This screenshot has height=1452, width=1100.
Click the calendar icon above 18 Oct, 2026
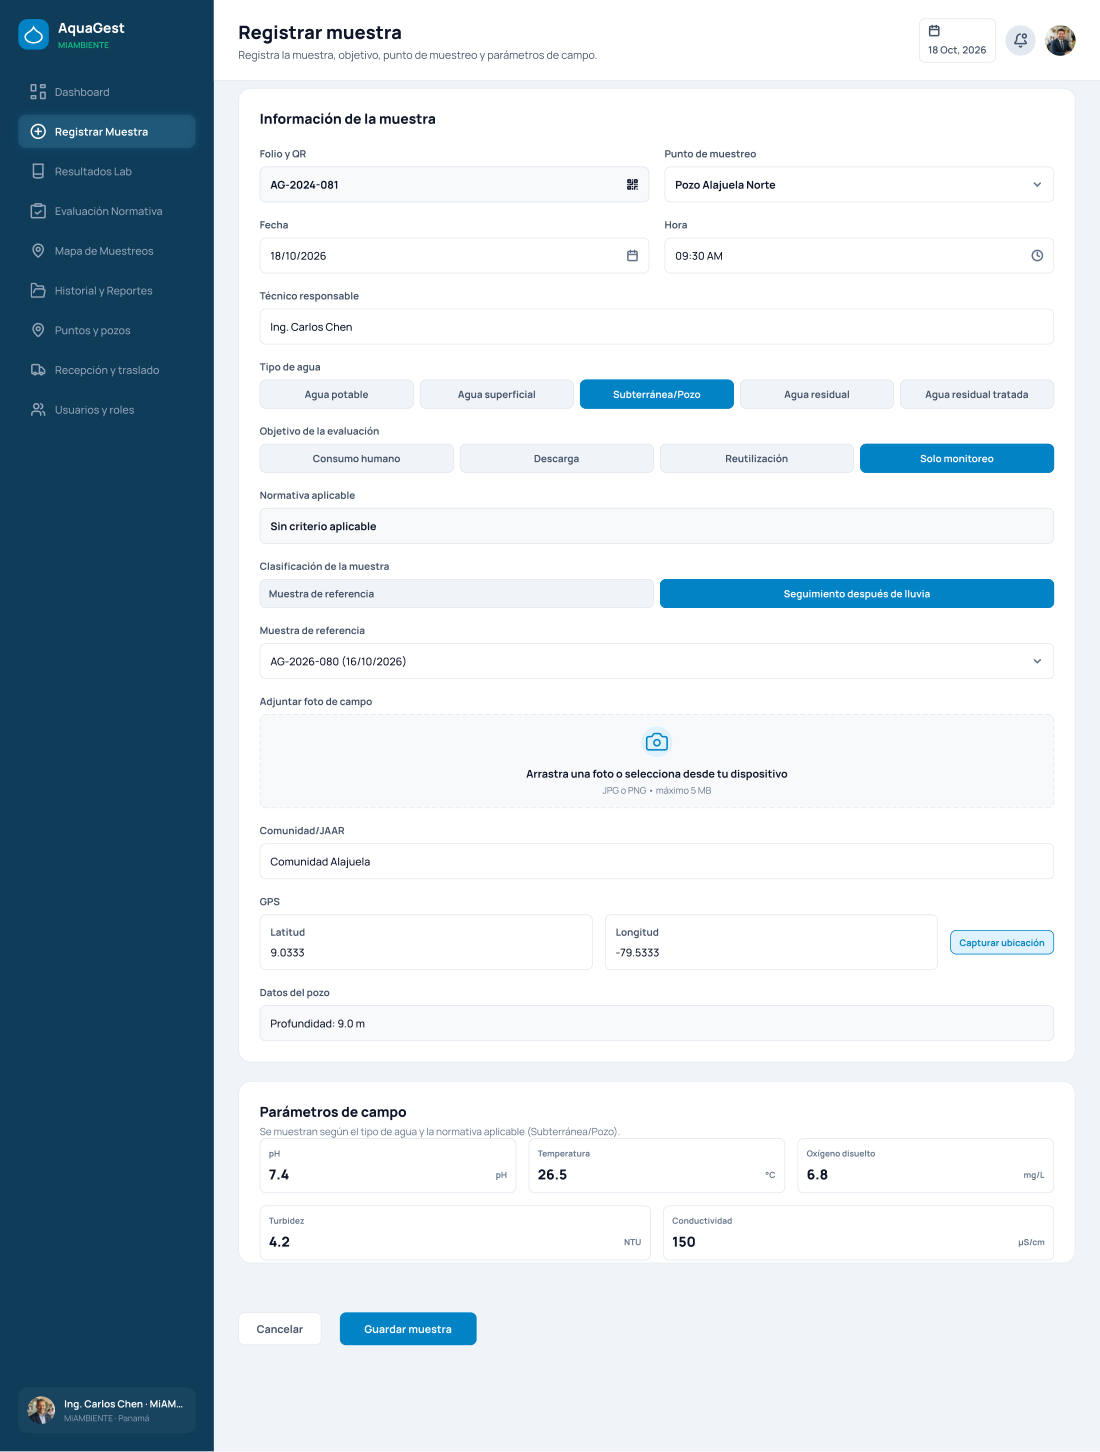point(934,31)
